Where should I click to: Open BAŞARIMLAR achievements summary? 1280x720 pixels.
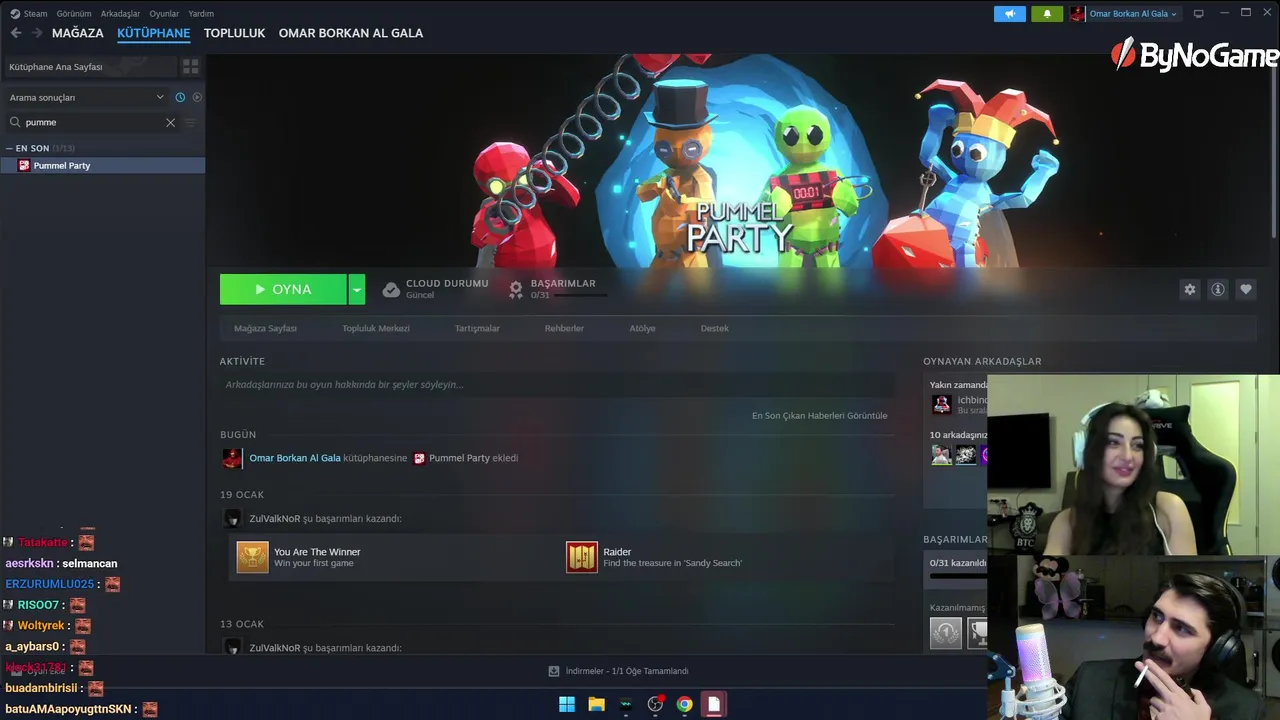557,289
